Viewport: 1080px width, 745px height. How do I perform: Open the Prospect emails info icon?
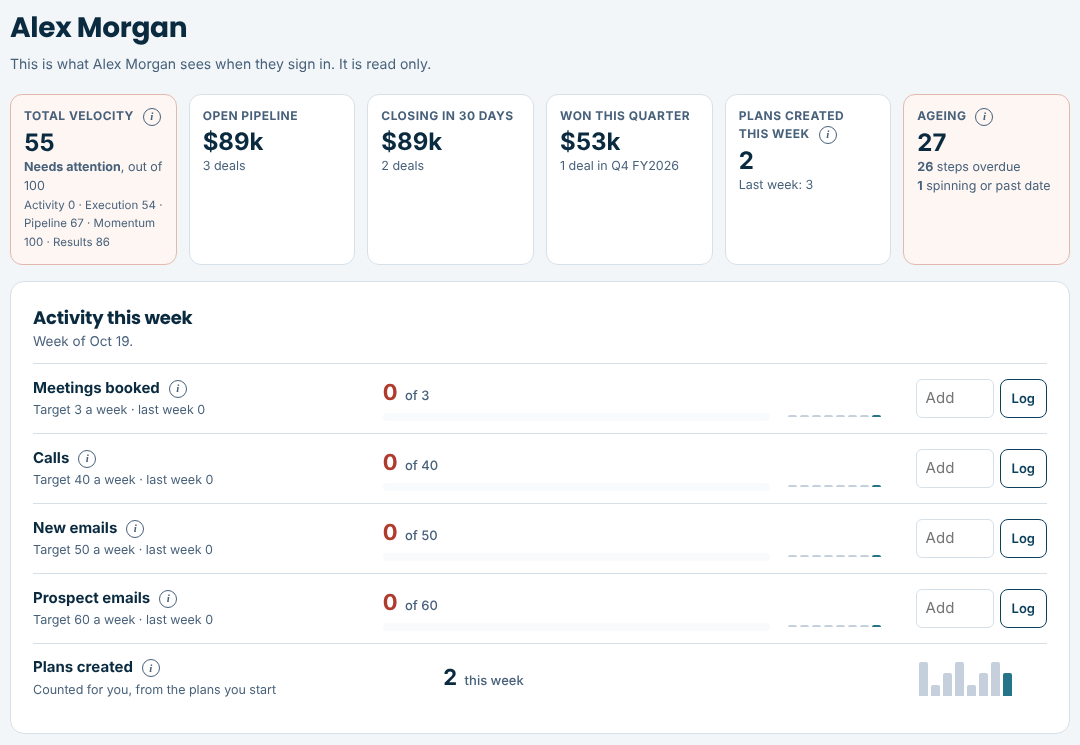pyautogui.click(x=168, y=599)
